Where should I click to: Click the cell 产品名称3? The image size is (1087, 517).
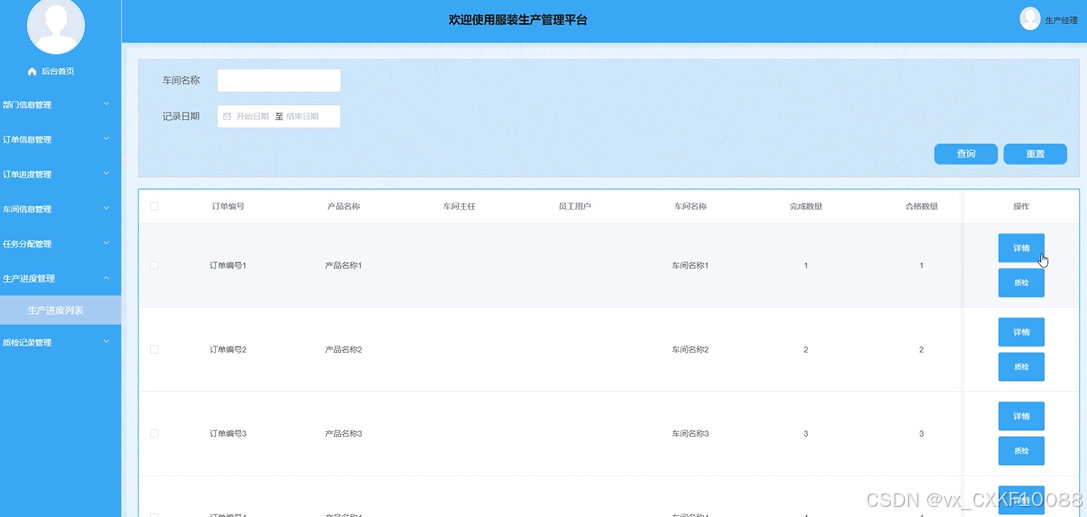coord(343,433)
